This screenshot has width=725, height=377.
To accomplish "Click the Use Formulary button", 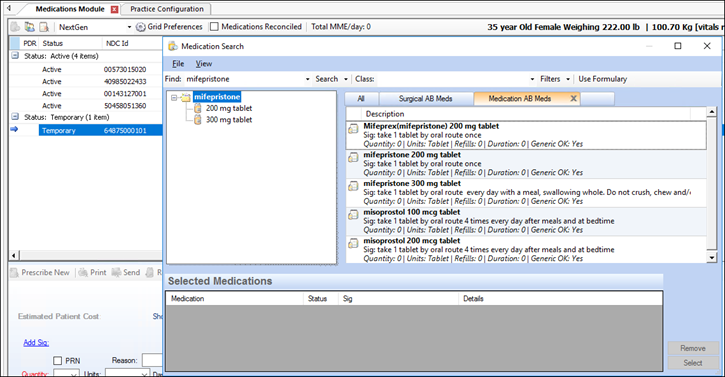I will pyautogui.click(x=602, y=79).
